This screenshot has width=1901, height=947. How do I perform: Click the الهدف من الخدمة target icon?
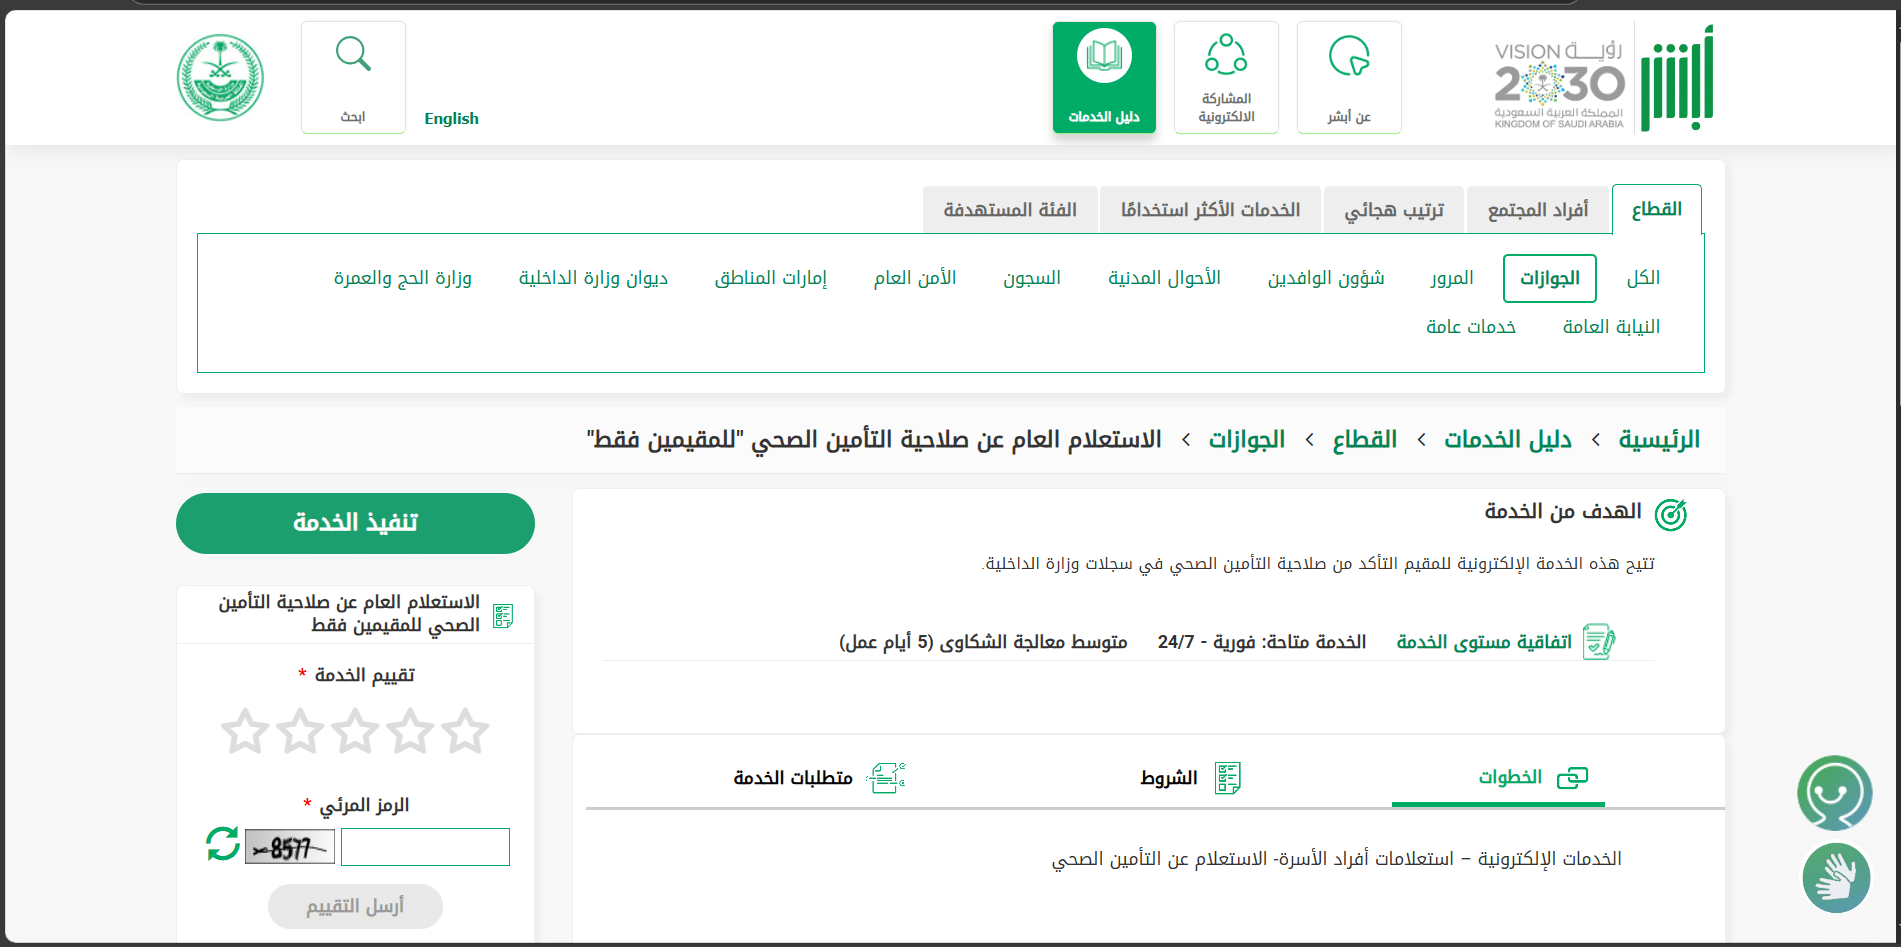tap(1671, 515)
